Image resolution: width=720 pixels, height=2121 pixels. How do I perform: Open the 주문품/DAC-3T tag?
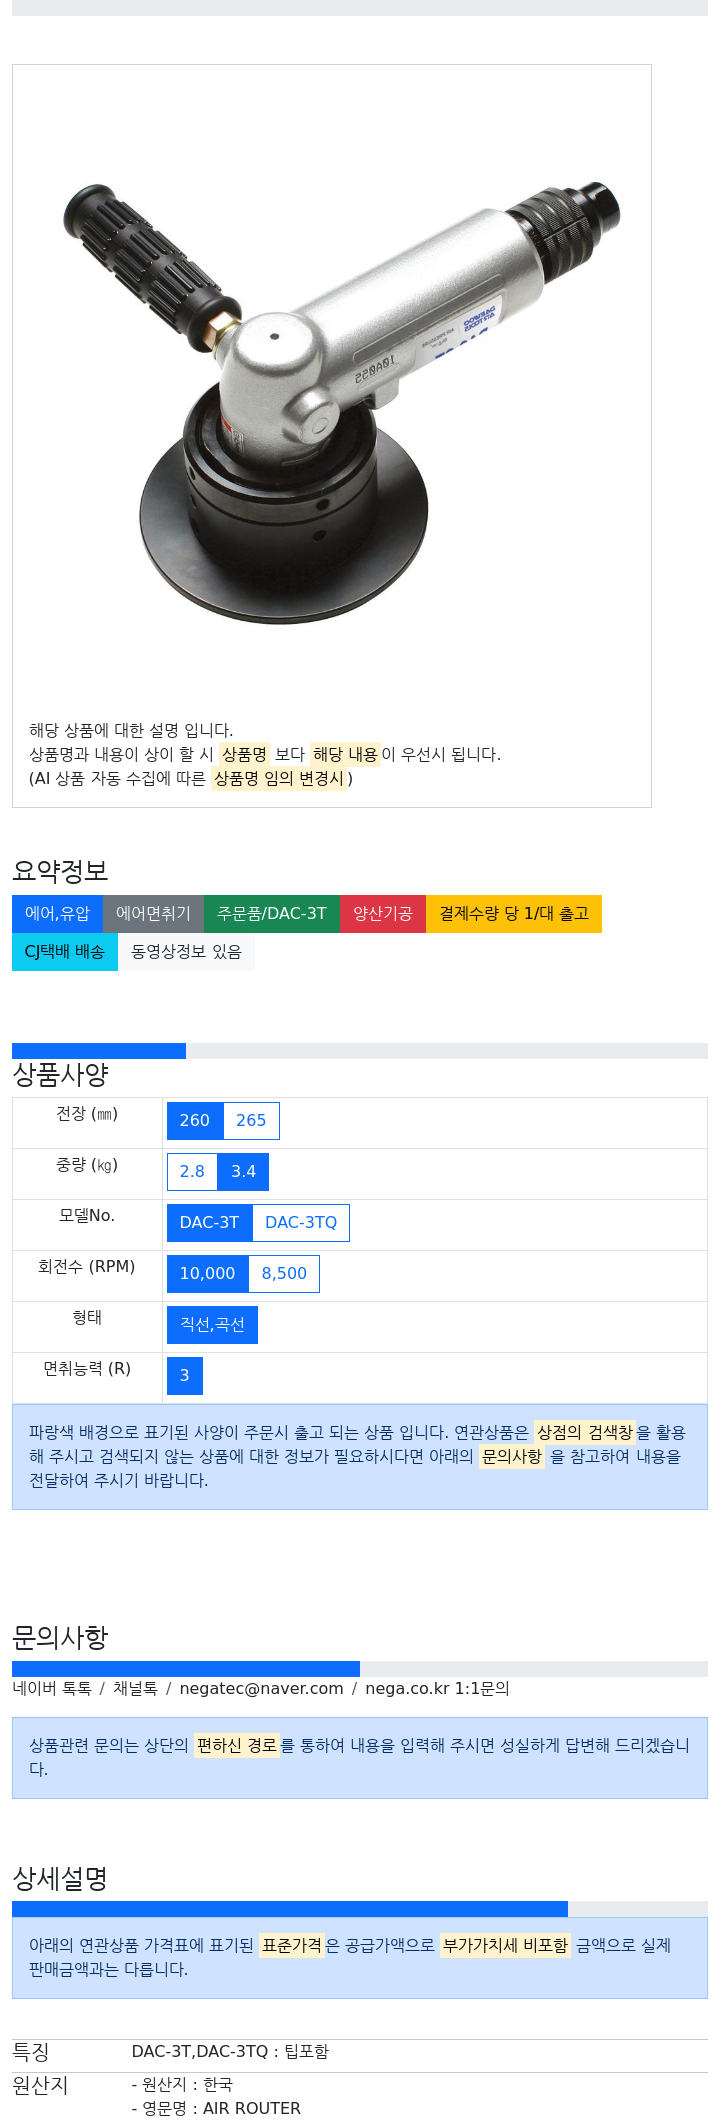coord(272,914)
